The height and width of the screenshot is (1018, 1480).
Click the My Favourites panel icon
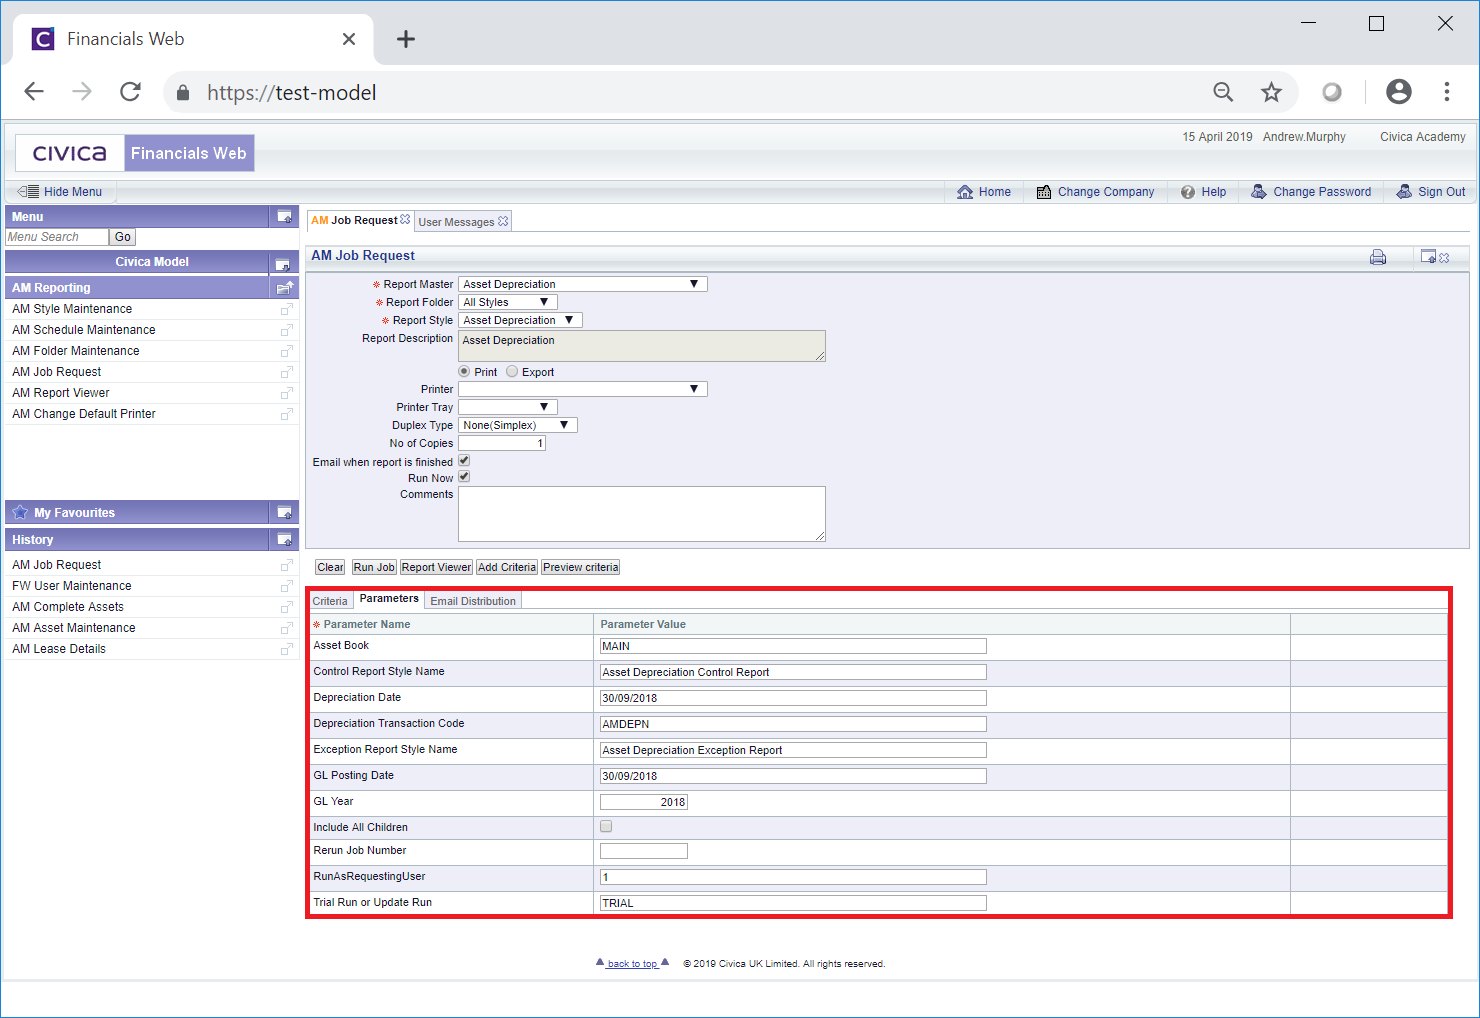pos(284,513)
